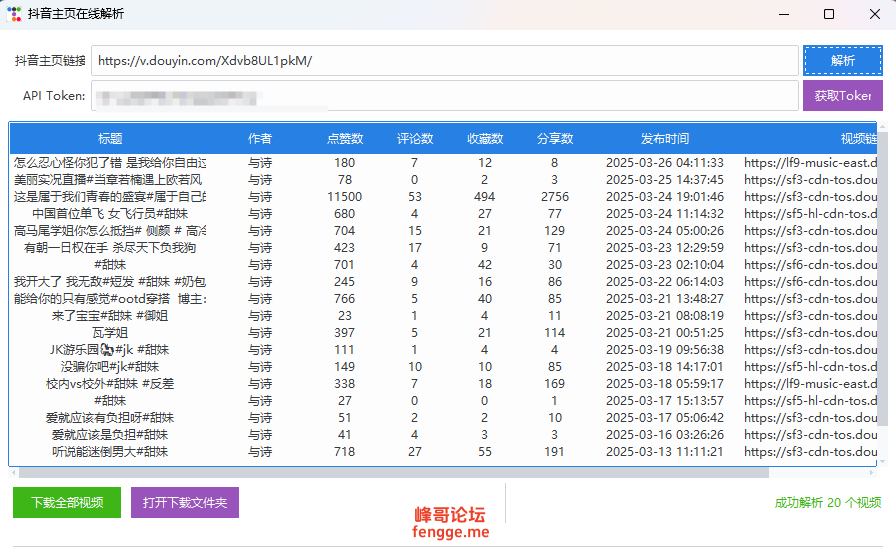The height and width of the screenshot is (547, 896).
Task: Sort by 发布时间 column header
Action: [x=665, y=138]
